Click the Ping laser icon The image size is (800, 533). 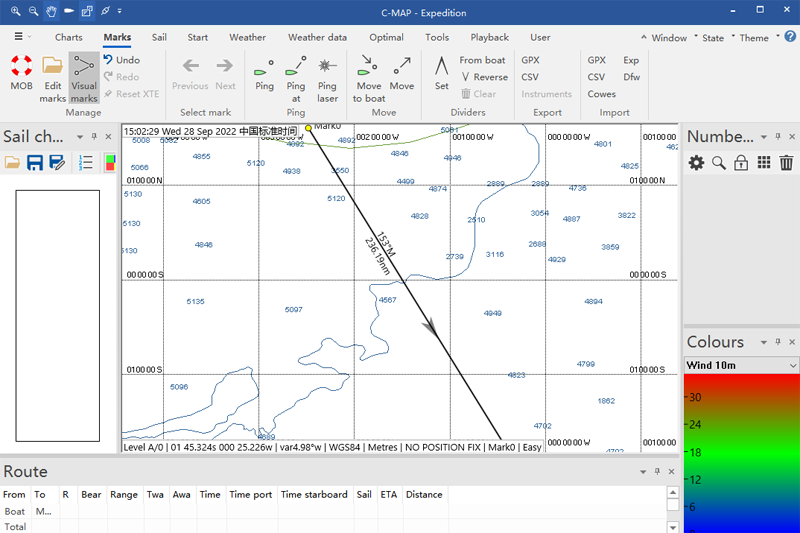pyautogui.click(x=327, y=66)
